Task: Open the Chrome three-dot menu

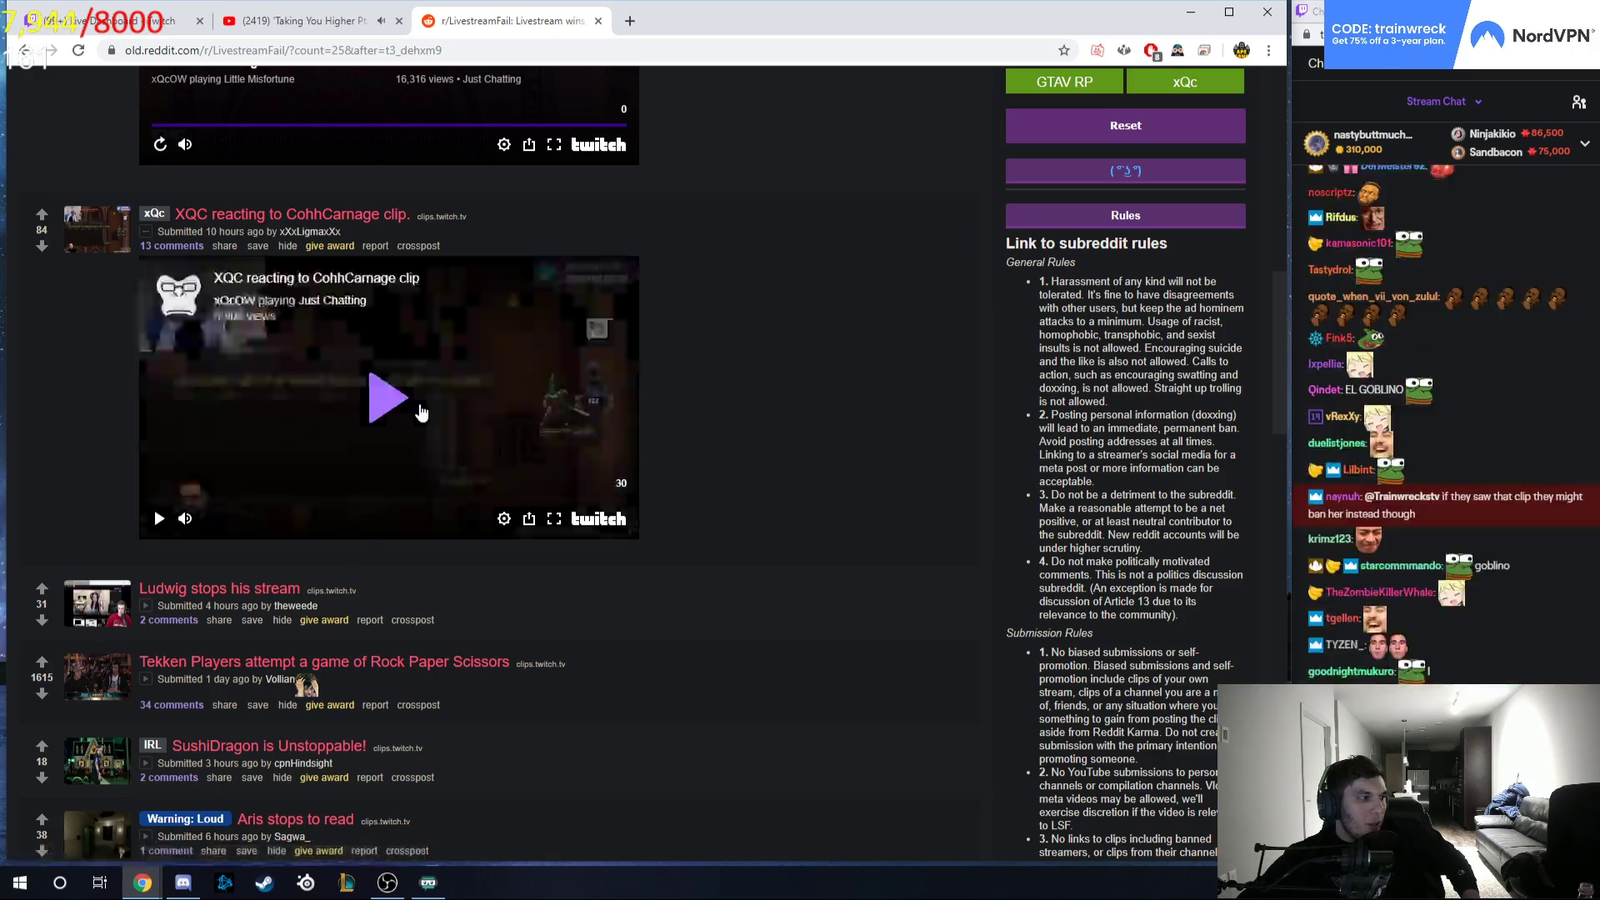Action: (x=1269, y=50)
